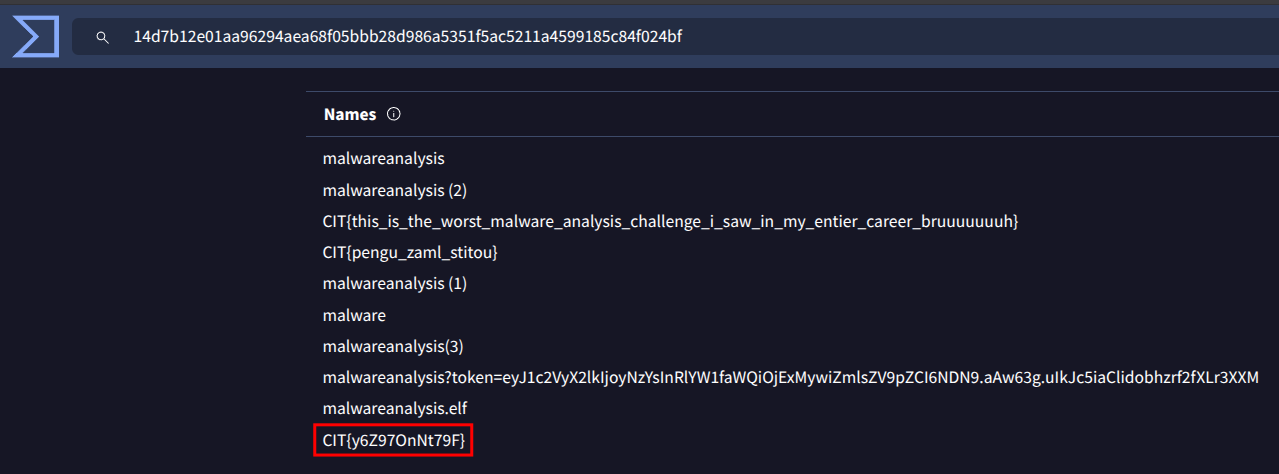Click the Names section heading
Image resolution: width=1279 pixels, height=474 pixels.
pos(350,114)
